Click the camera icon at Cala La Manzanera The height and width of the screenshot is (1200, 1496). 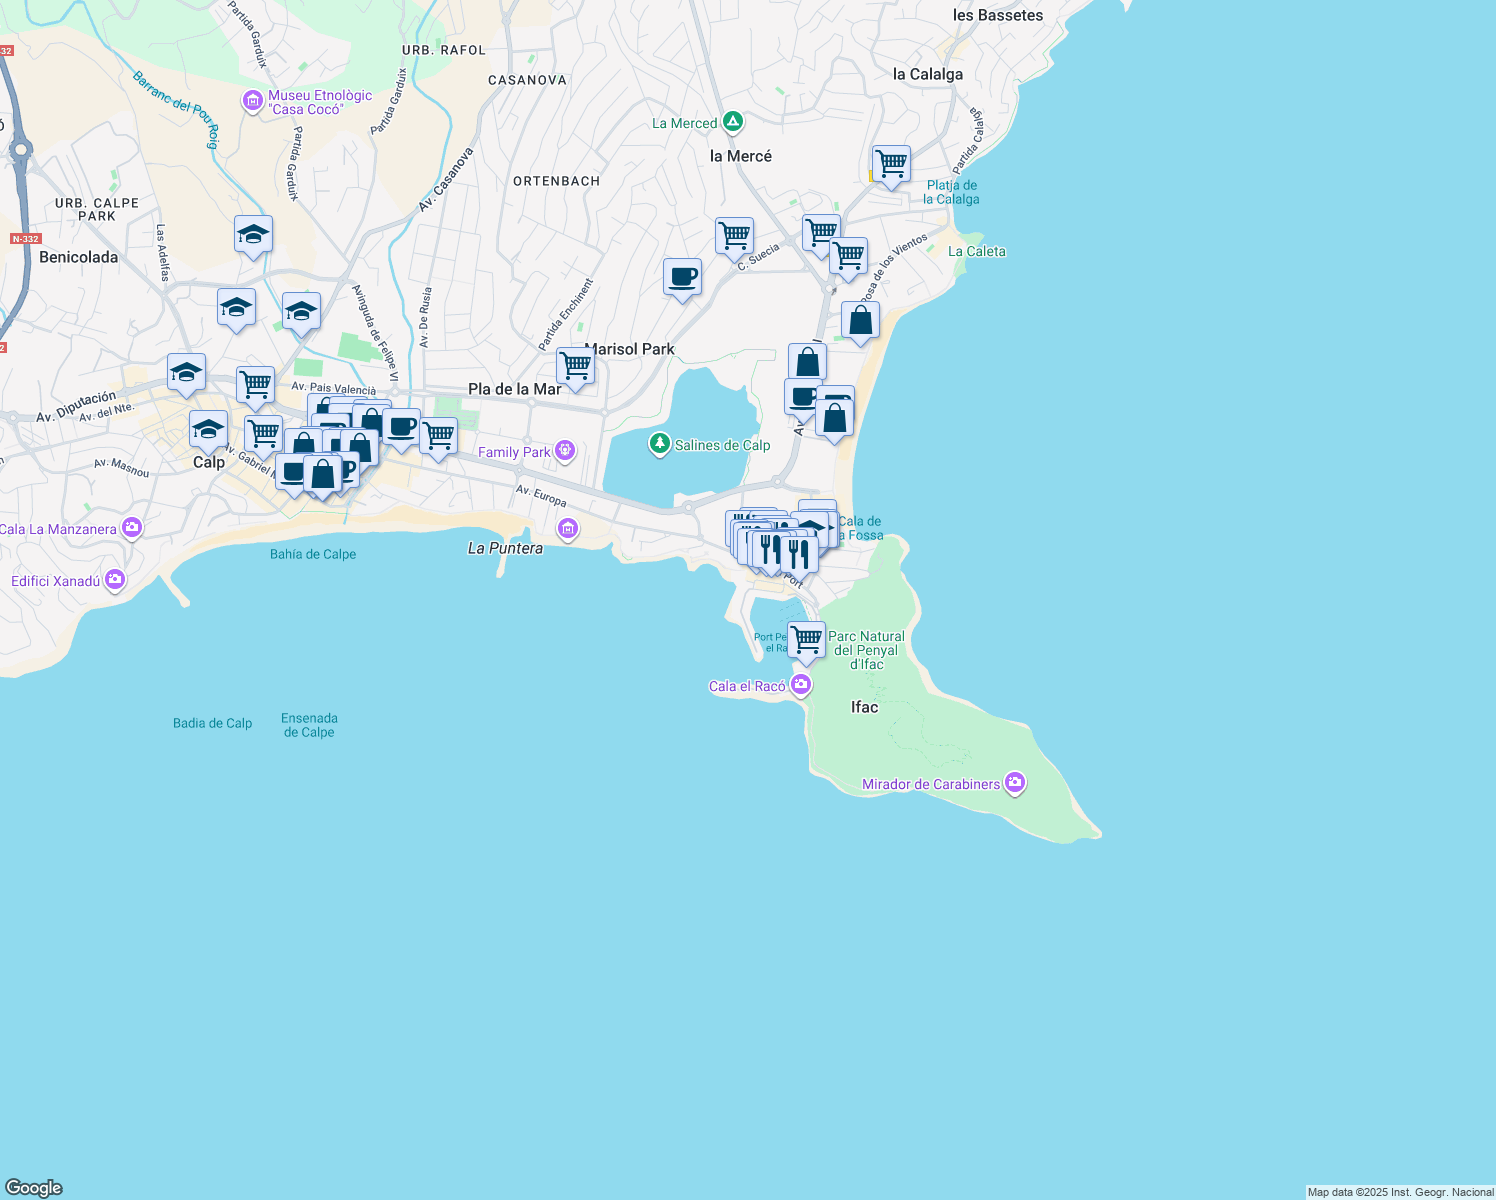pyautogui.click(x=131, y=527)
